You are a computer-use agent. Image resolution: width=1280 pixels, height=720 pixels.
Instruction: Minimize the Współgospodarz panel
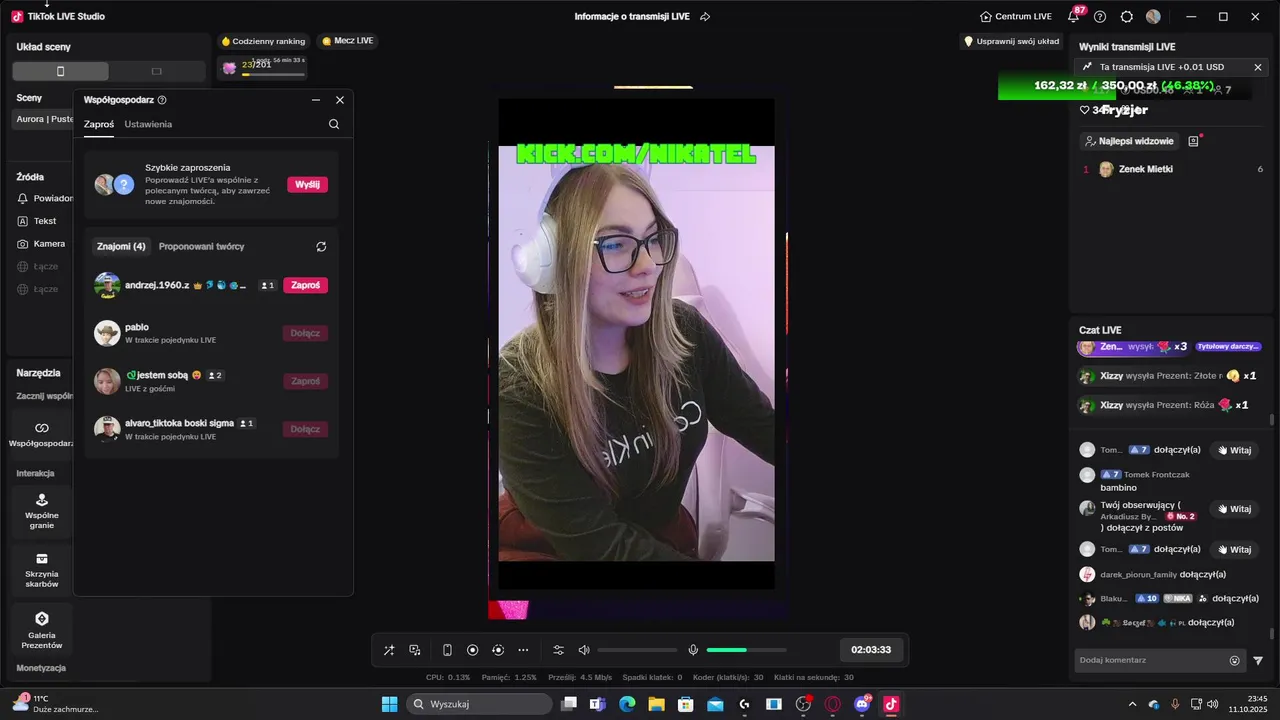[x=316, y=100]
